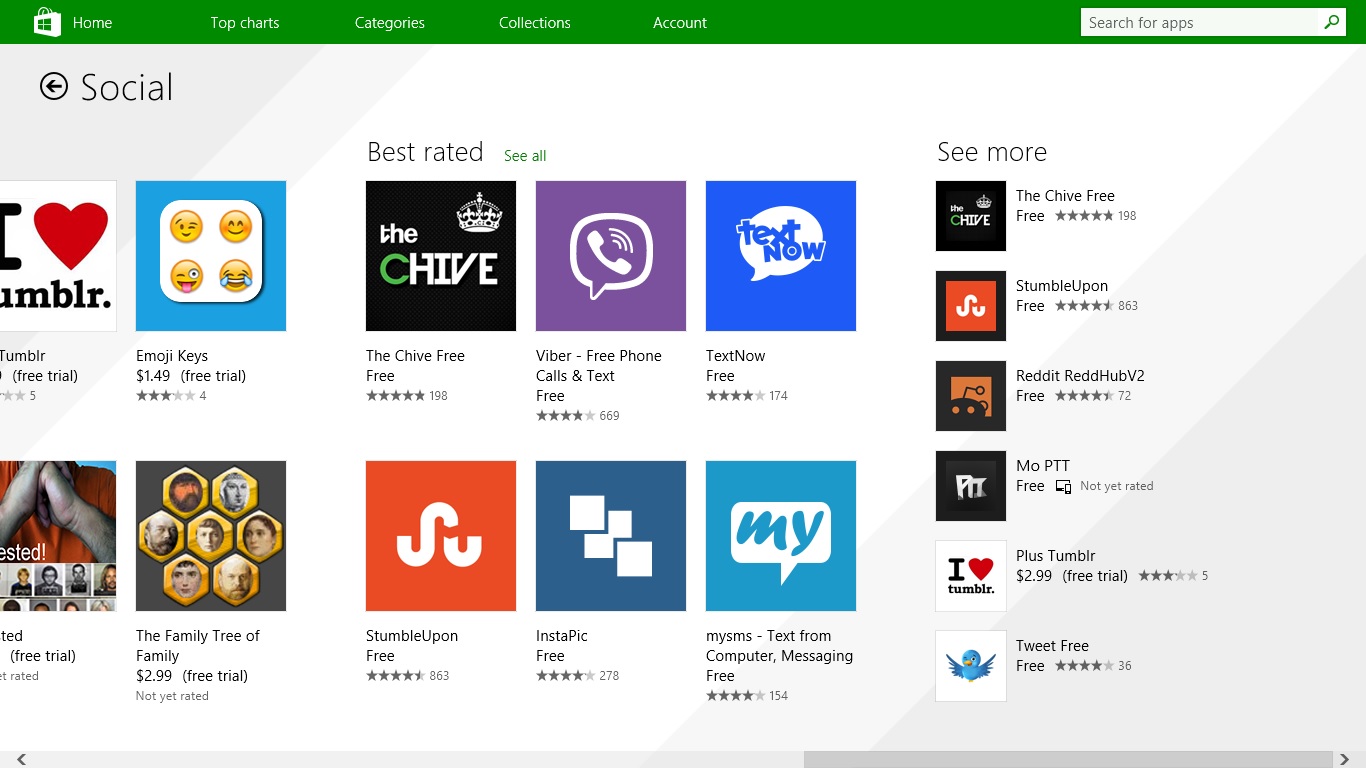Open The Family Tree of Family tile
The width and height of the screenshot is (1366, 768).
click(211, 536)
